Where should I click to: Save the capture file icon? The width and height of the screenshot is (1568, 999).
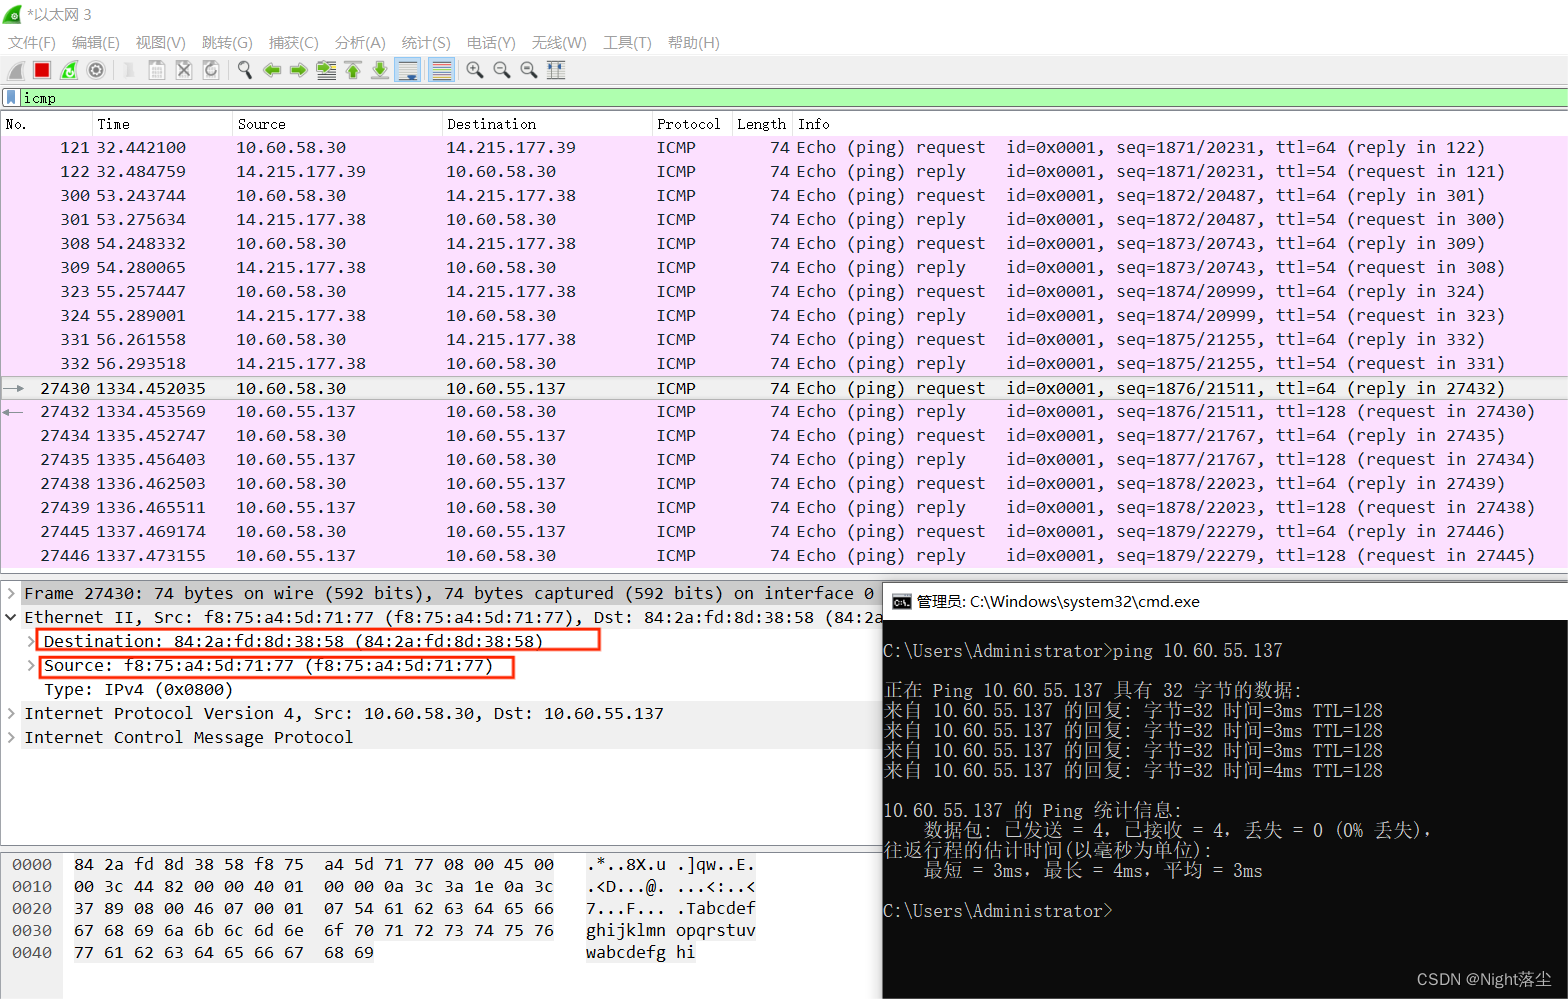(157, 70)
